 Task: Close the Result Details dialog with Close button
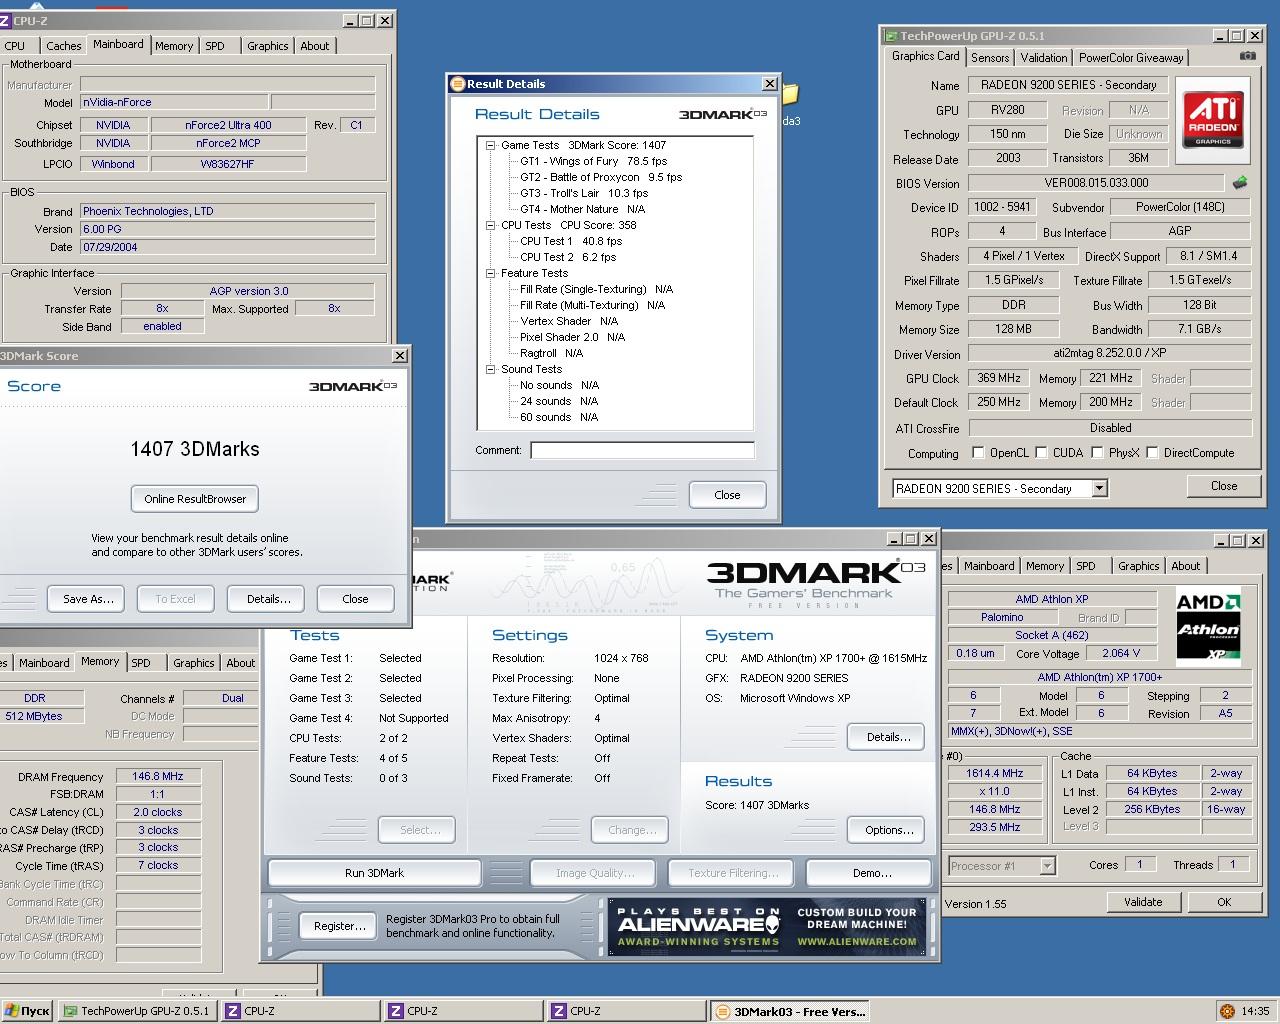click(727, 495)
